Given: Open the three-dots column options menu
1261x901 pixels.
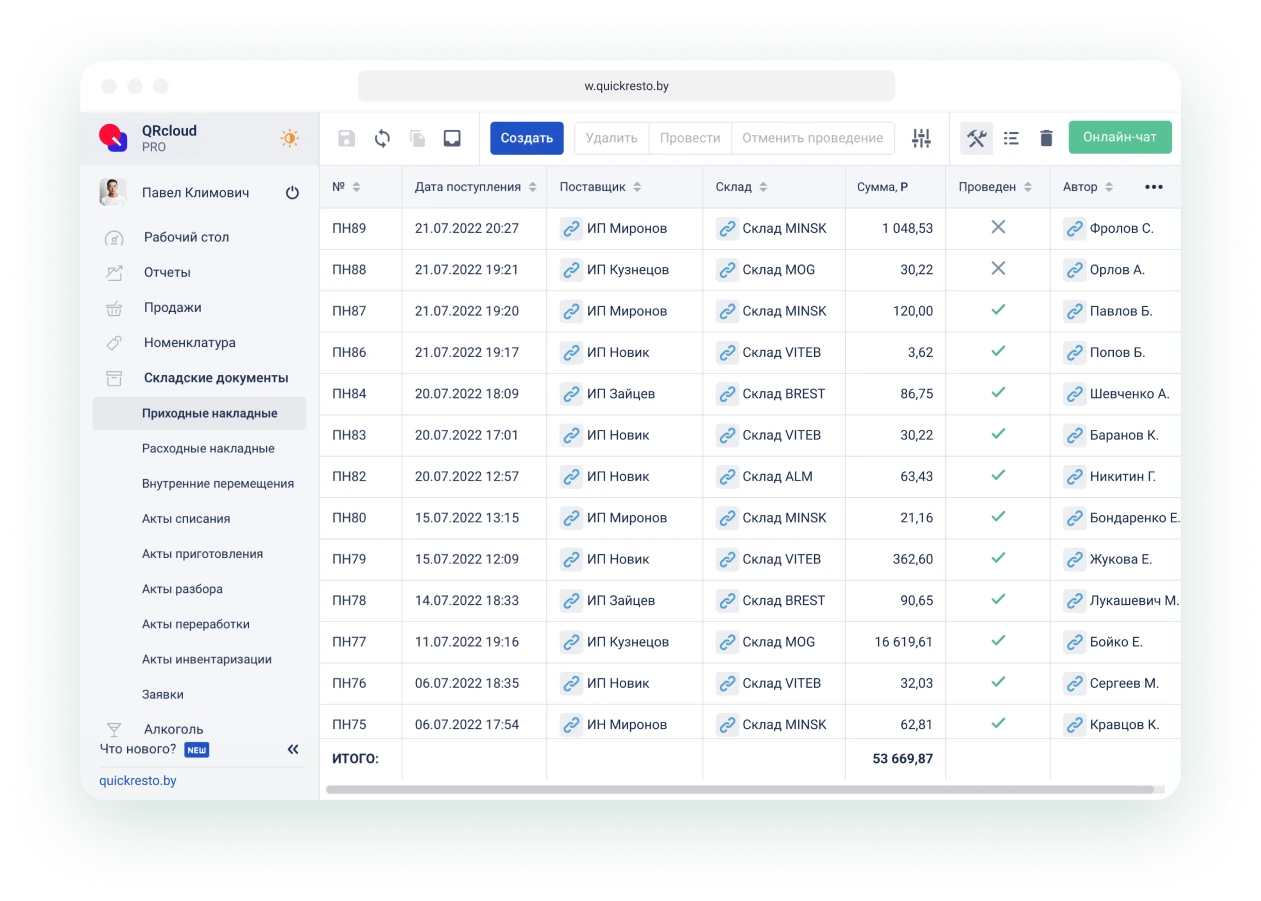Looking at the screenshot, I should (1153, 187).
